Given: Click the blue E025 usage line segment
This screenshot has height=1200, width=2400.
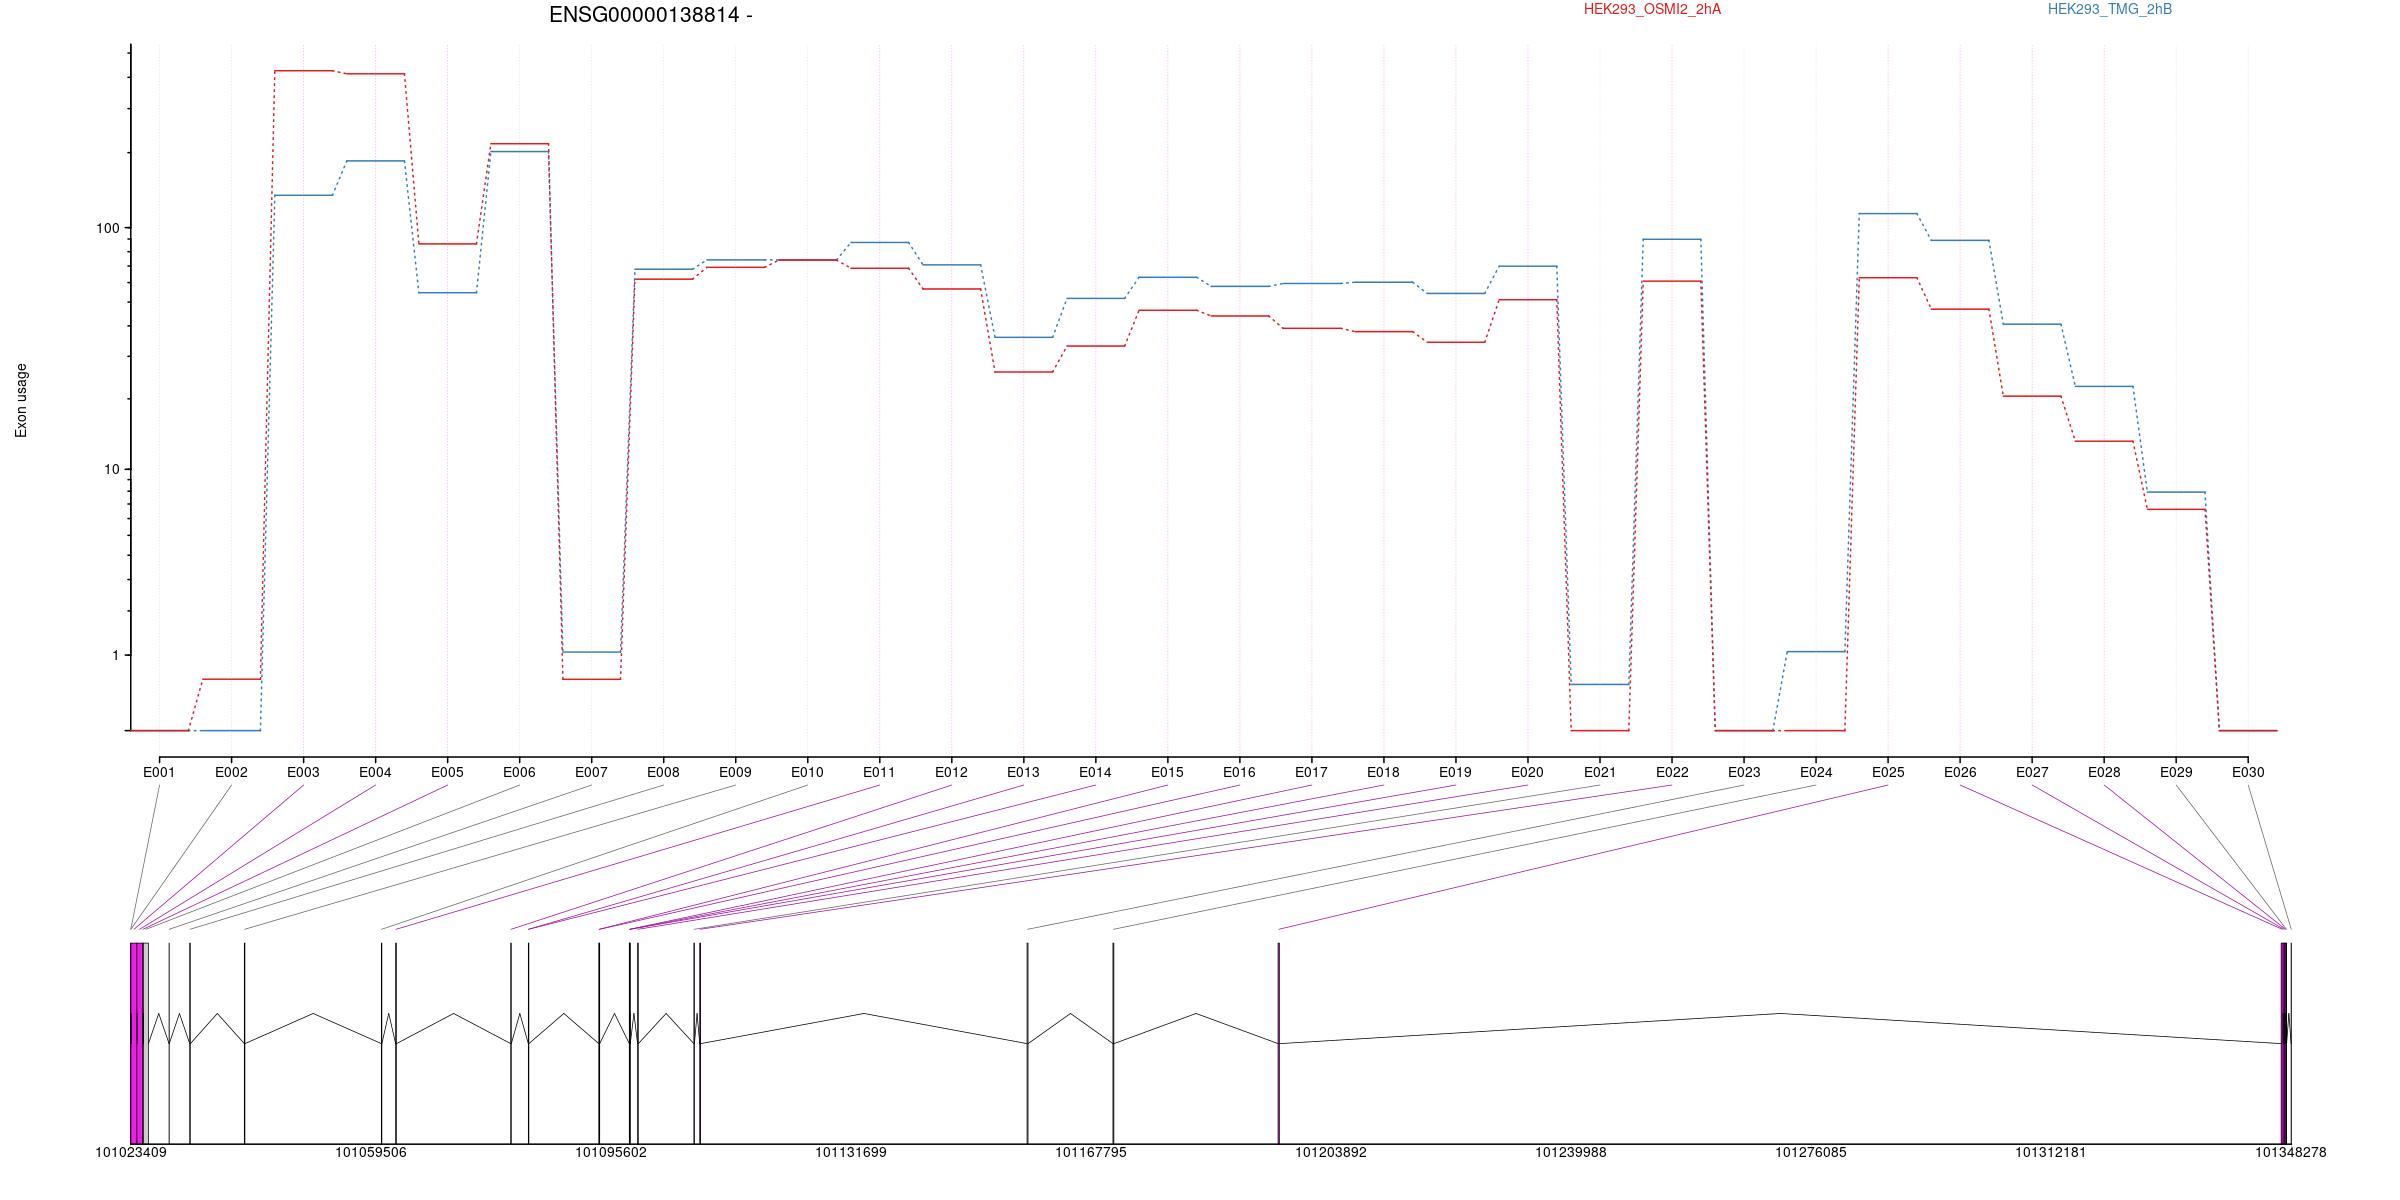Looking at the screenshot, I should [x=1888, y=214].
